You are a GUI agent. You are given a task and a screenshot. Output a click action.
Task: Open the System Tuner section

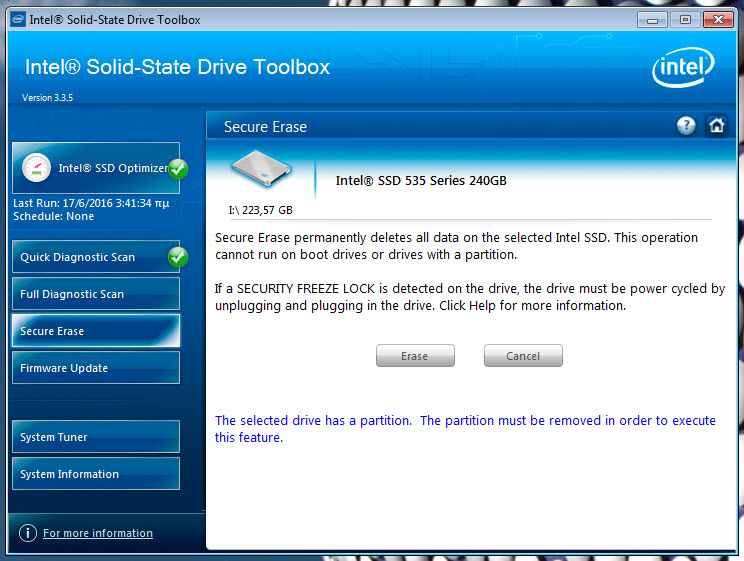pyautogui.click(x=96, y=437)
